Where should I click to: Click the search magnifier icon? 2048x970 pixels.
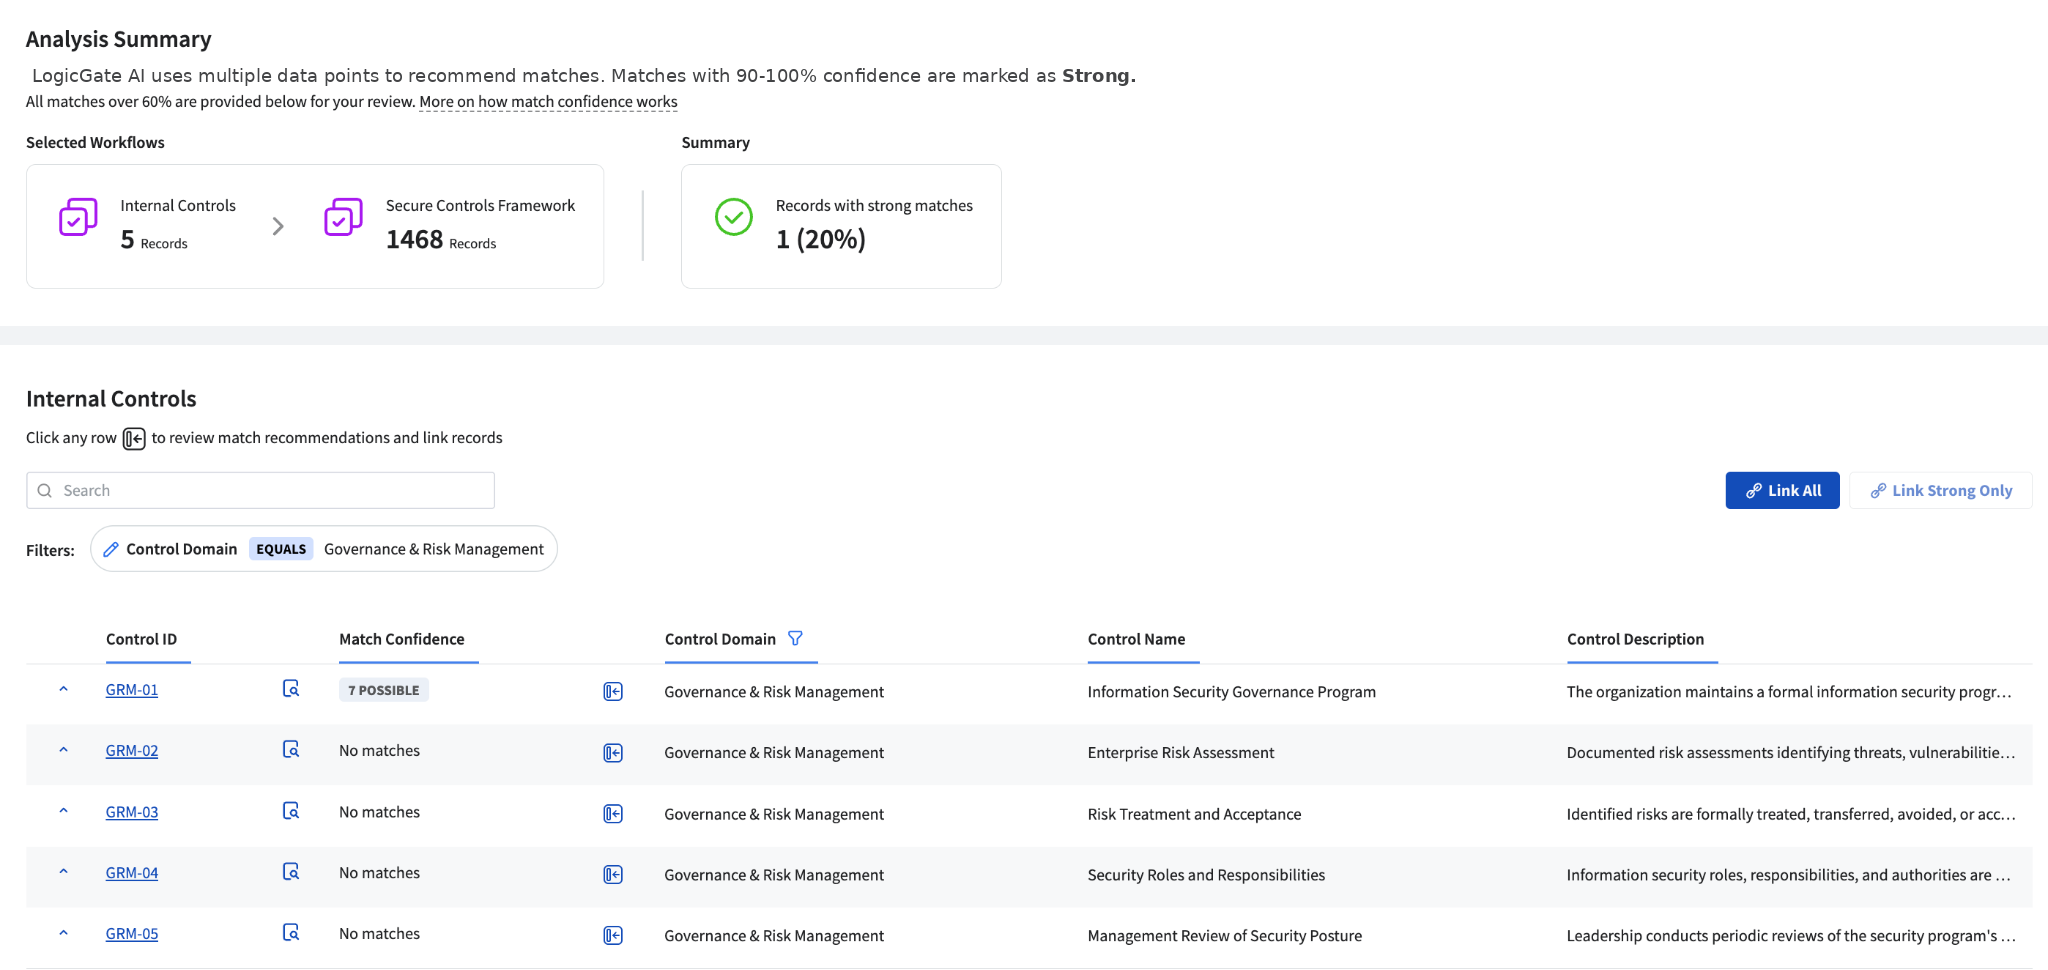click(x=45, y=491)
